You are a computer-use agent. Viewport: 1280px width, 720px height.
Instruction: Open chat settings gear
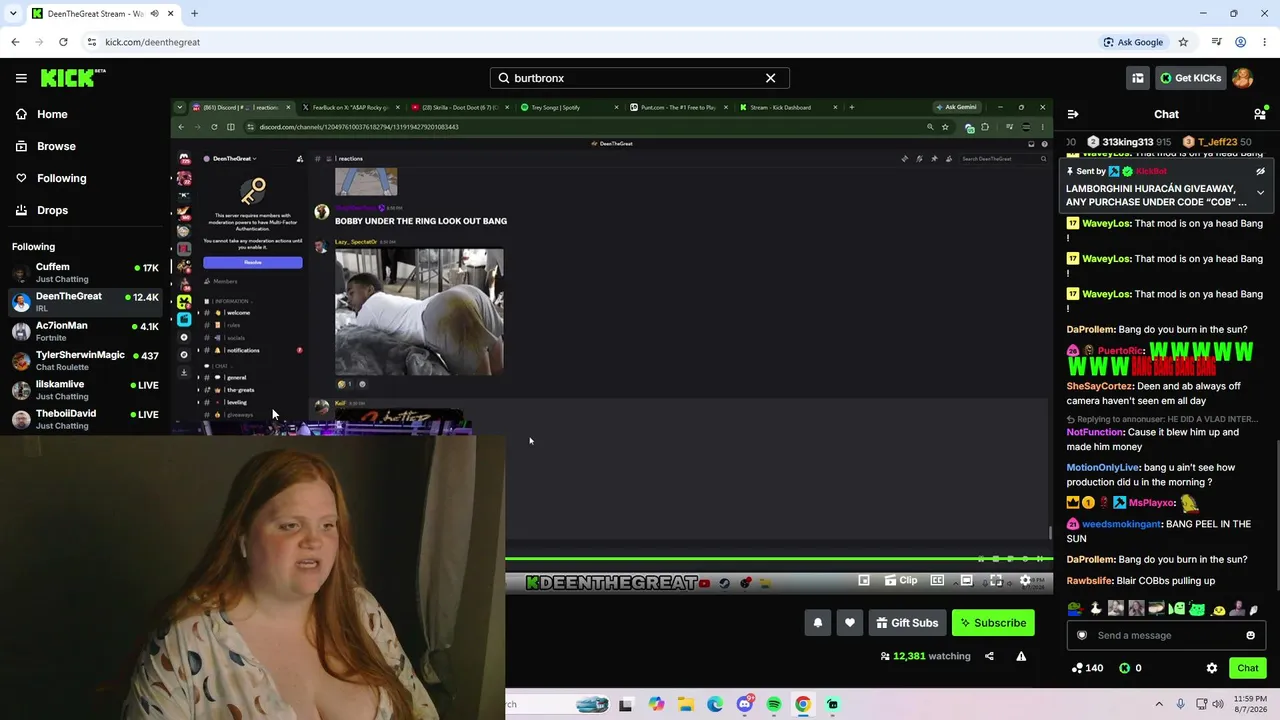click(1212, 668)
